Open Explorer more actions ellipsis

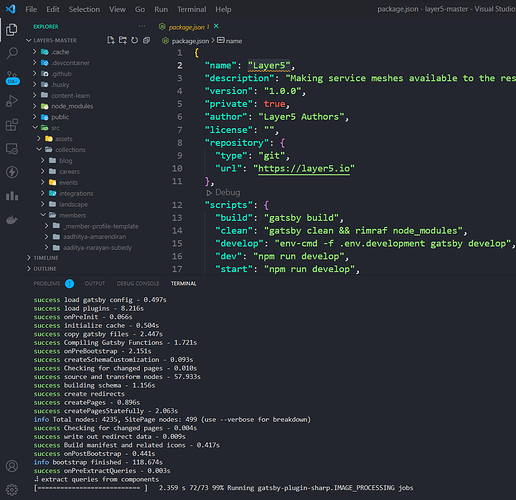[x=142, y=26]
